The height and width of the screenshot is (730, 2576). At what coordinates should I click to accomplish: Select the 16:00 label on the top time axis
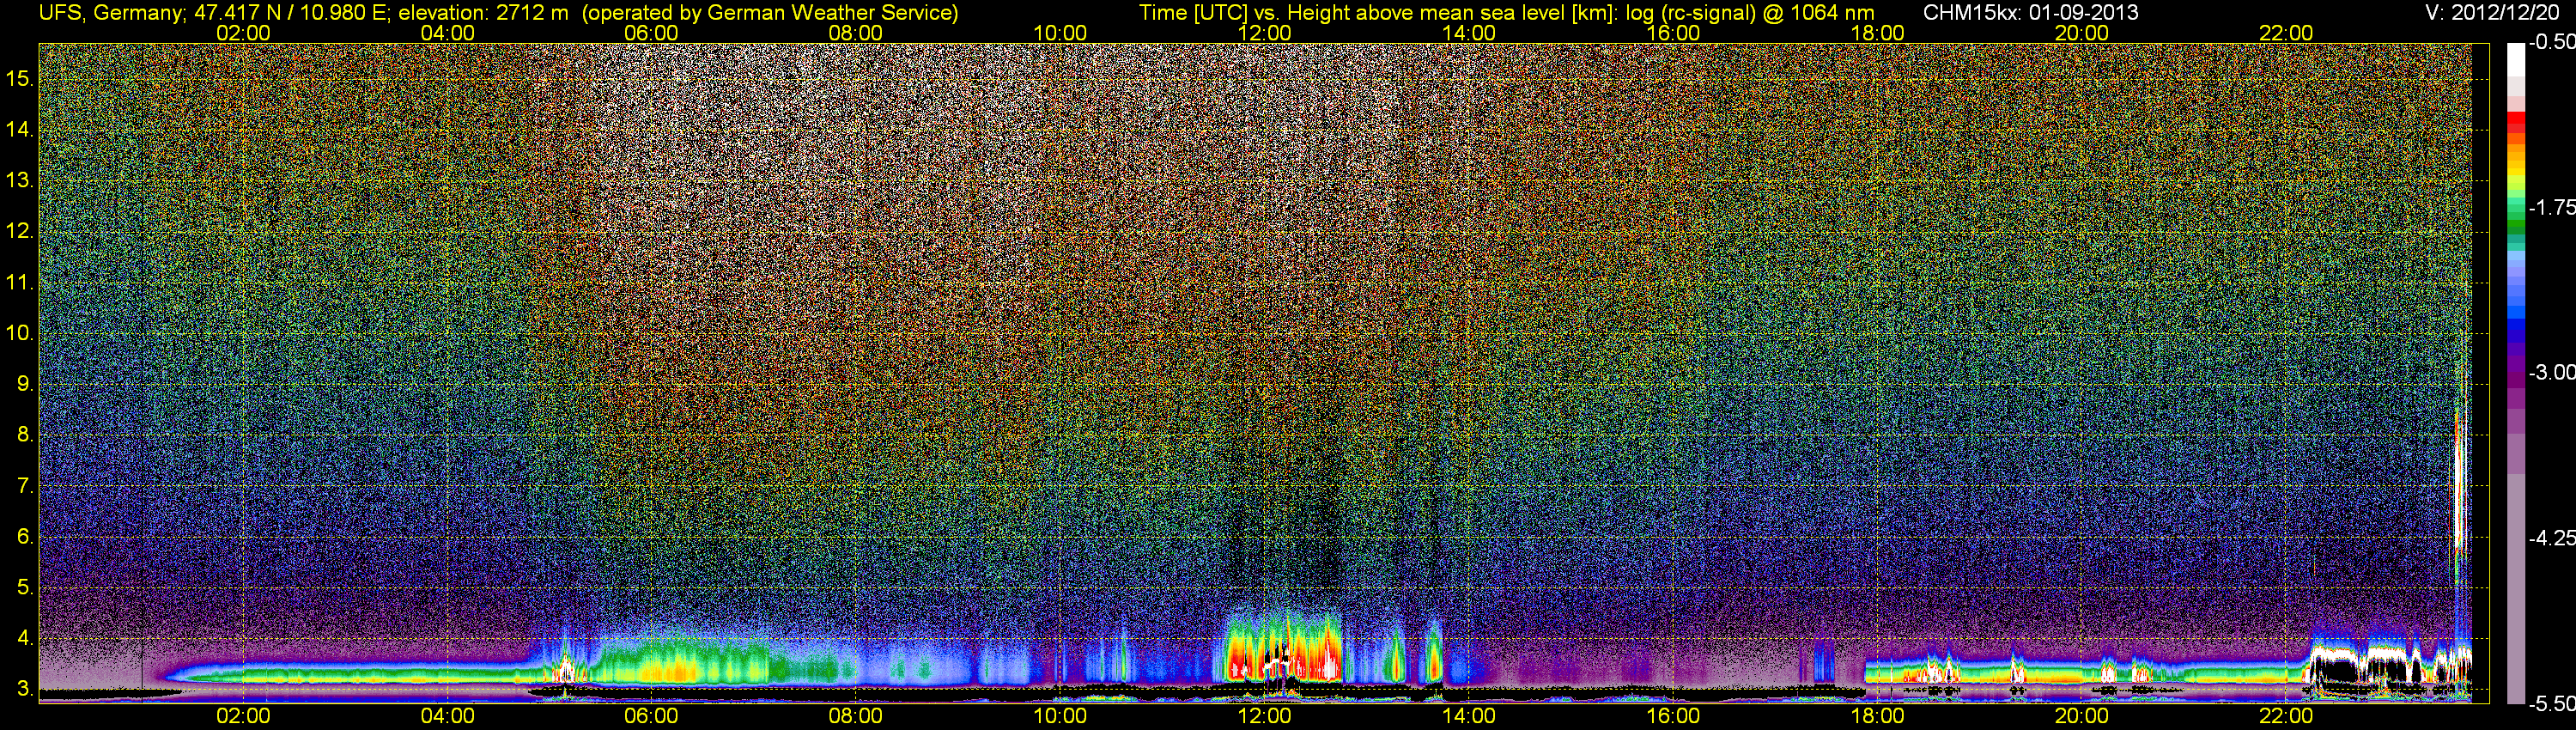tap(1673, 33)
